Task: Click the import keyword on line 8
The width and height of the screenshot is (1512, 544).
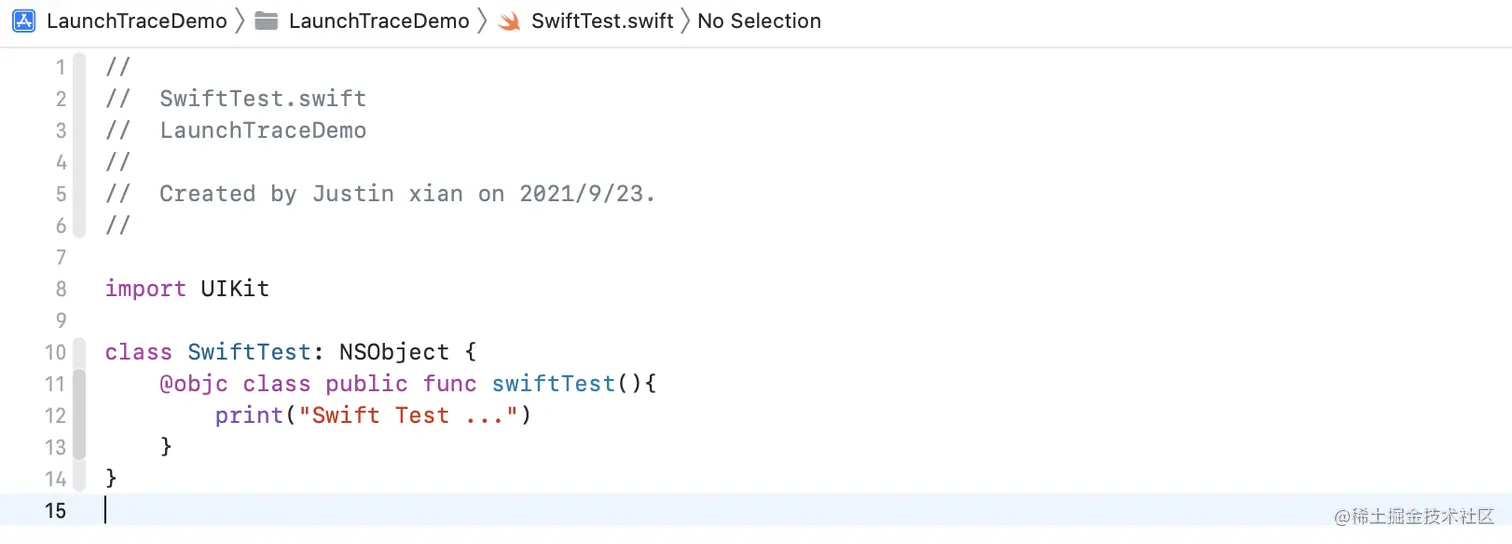Action: pyautogui.click(x=146, y=289)
